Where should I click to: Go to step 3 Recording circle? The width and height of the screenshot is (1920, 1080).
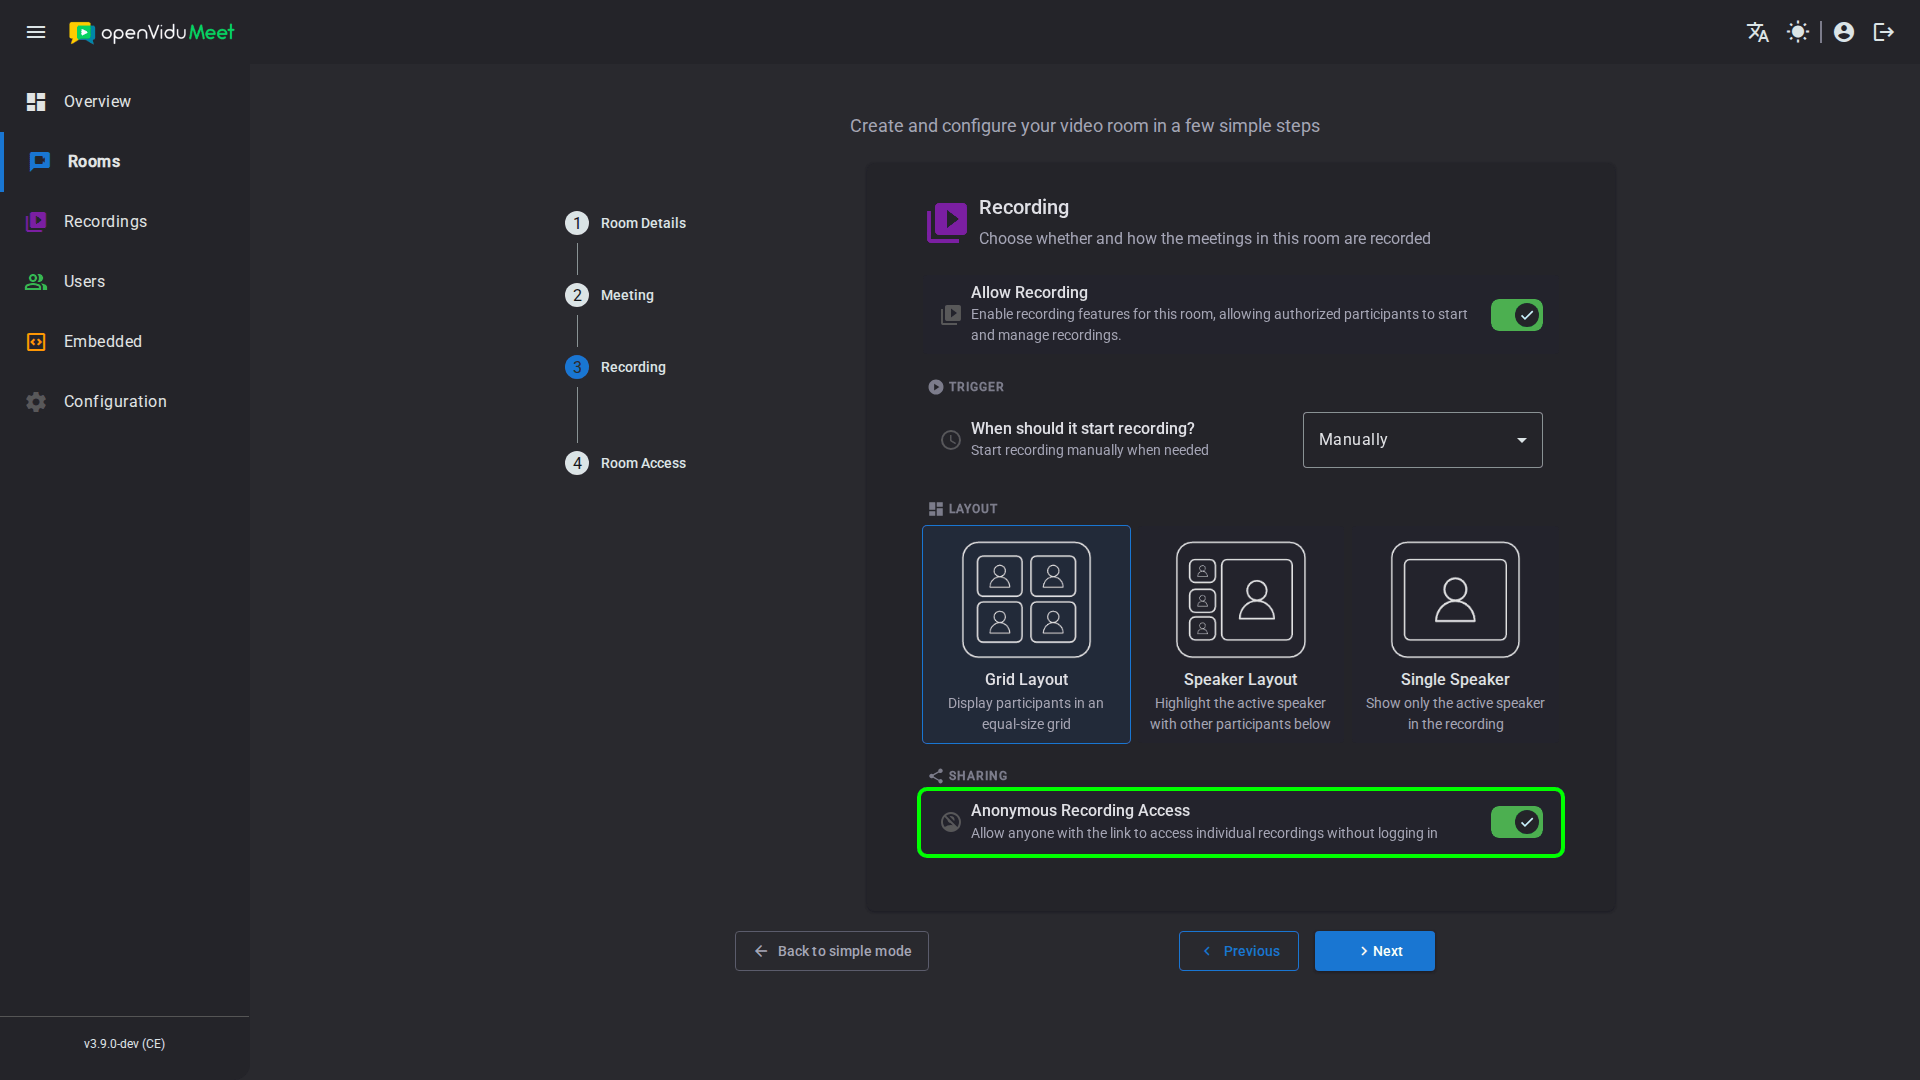(577, 367)
